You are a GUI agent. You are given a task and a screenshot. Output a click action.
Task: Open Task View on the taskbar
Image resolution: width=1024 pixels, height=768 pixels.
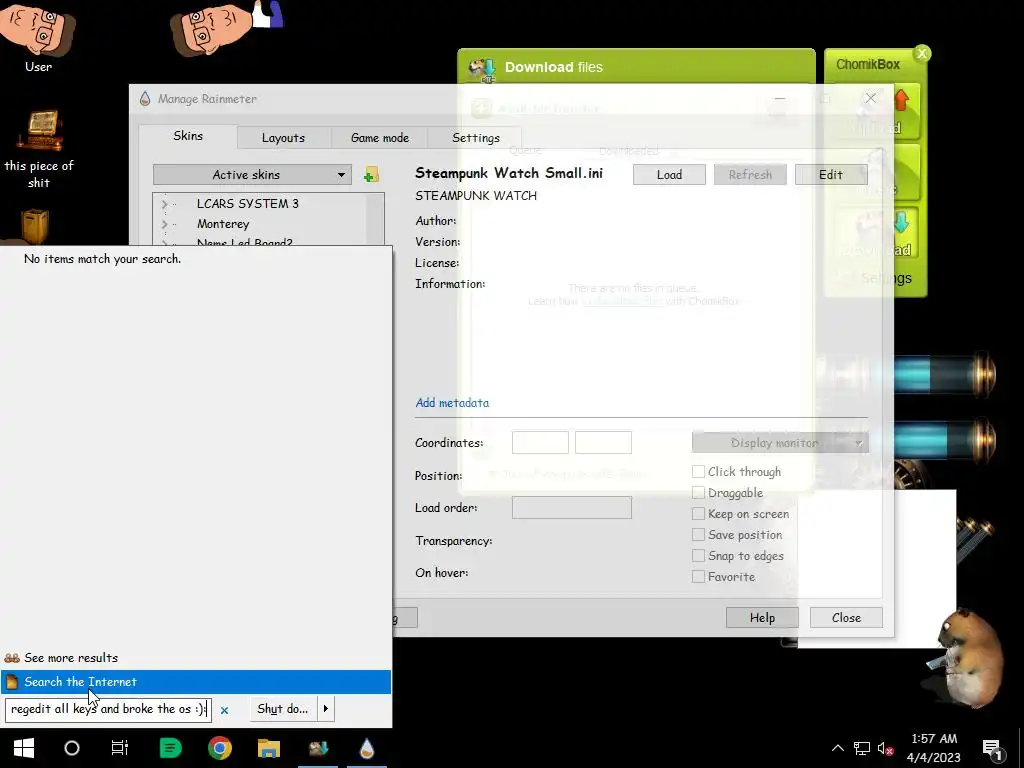point(120,748)
